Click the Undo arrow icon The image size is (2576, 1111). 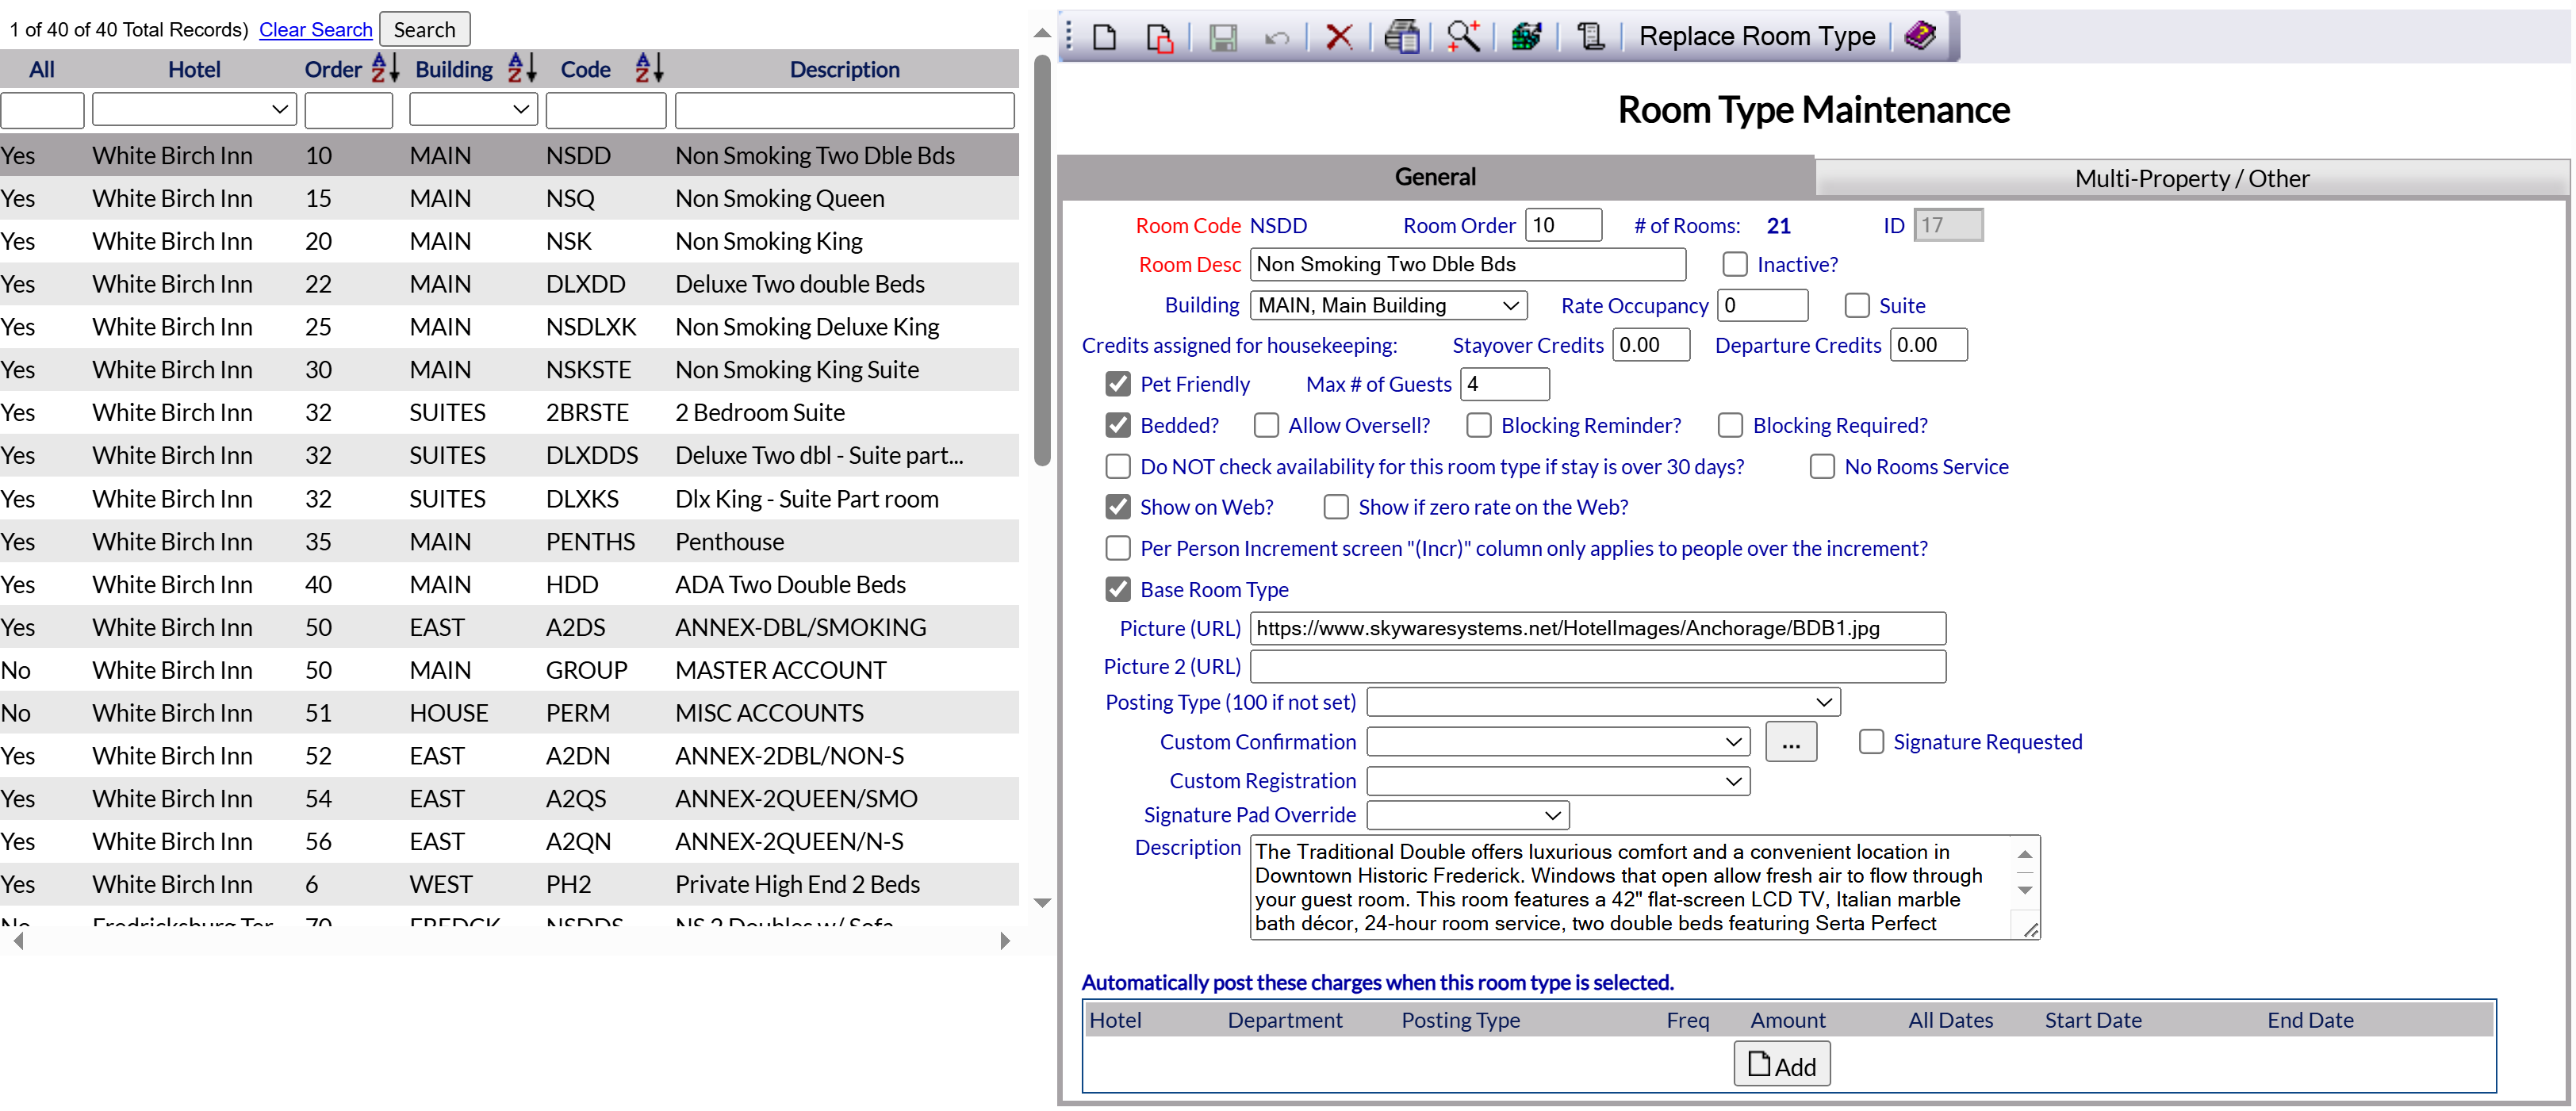coord(1277,38)
